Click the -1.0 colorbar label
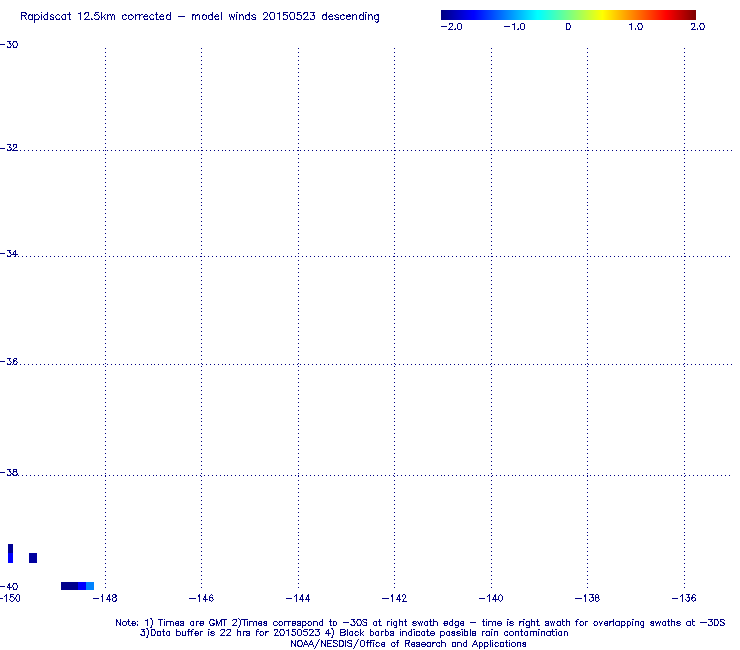The height and width of the screenshot is (650, 740). pyautogui.click(x=514, y=27)
